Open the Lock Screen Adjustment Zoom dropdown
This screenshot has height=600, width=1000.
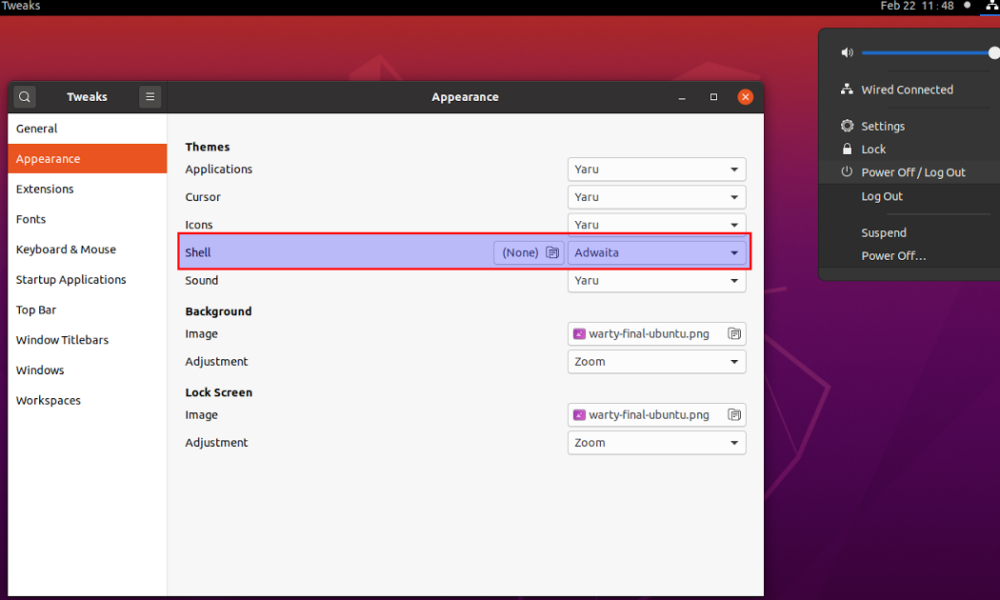656,443
